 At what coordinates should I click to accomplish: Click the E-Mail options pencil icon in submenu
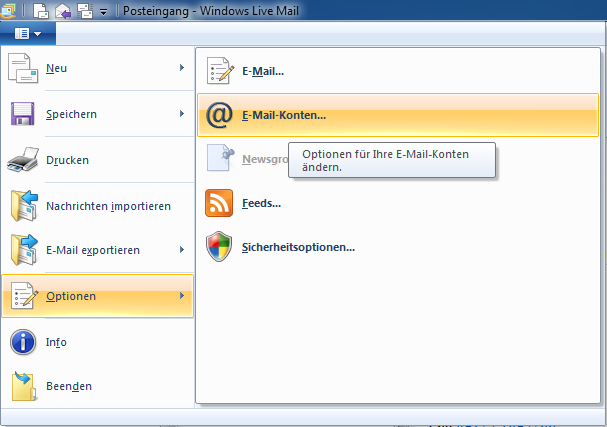click(220, 71)
